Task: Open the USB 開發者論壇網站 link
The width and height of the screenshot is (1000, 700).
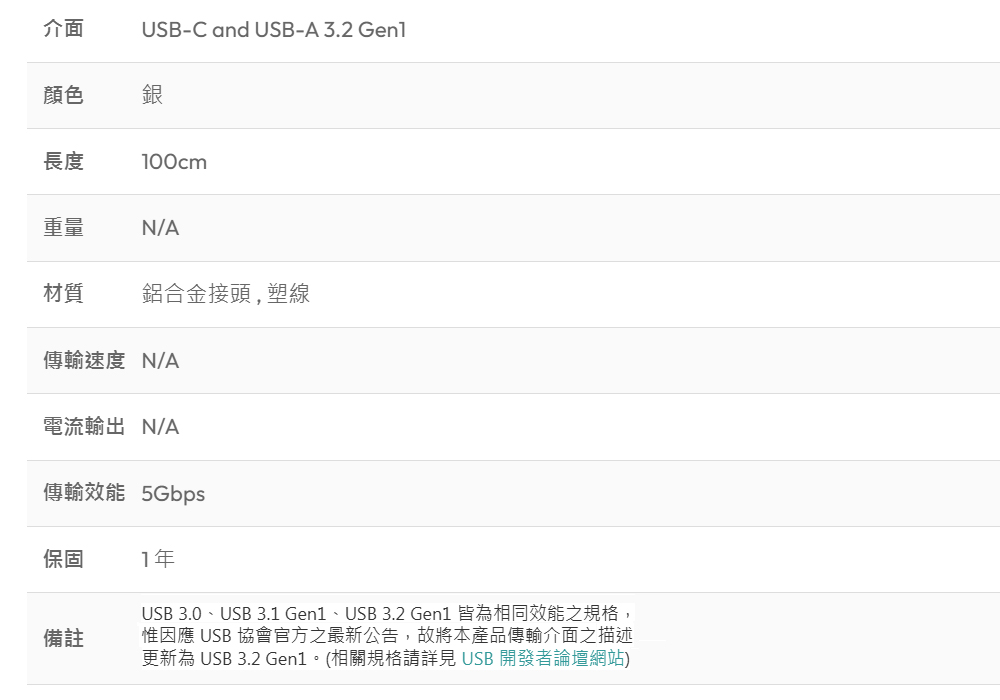Action: point(543,658)
